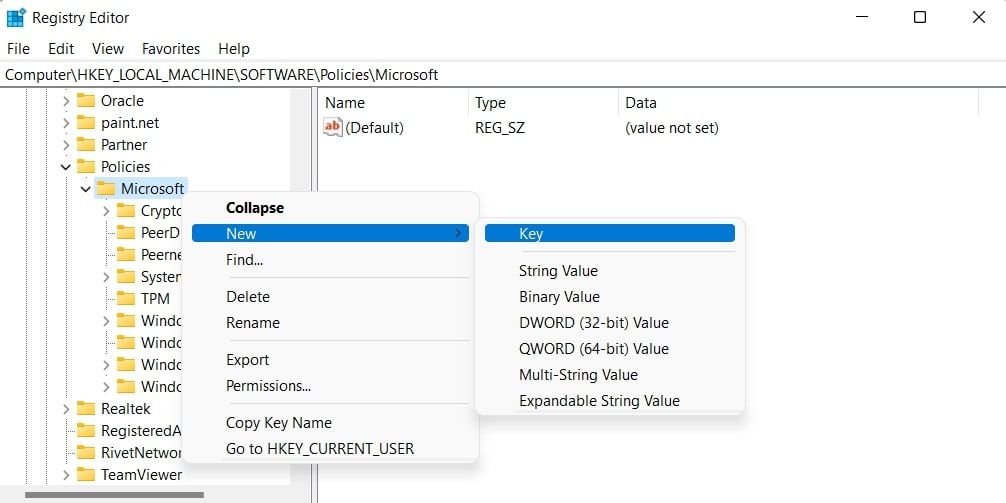The height and width of the screenshot is (503, 1006).
Task: Click the TPM folder icon
Action: pyautogui.click(x=126, y=298)
